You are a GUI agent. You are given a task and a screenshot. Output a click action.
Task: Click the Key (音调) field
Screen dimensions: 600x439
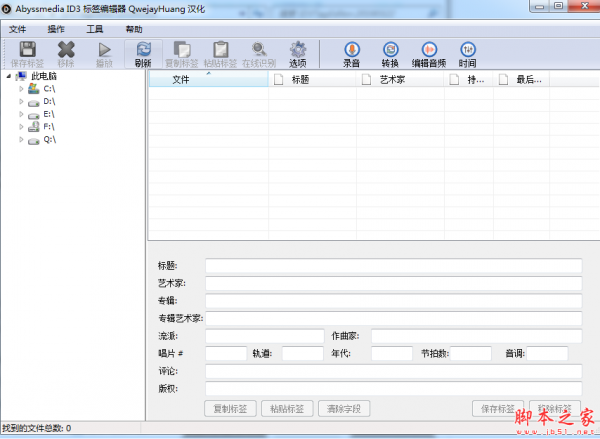coord(547,353)
